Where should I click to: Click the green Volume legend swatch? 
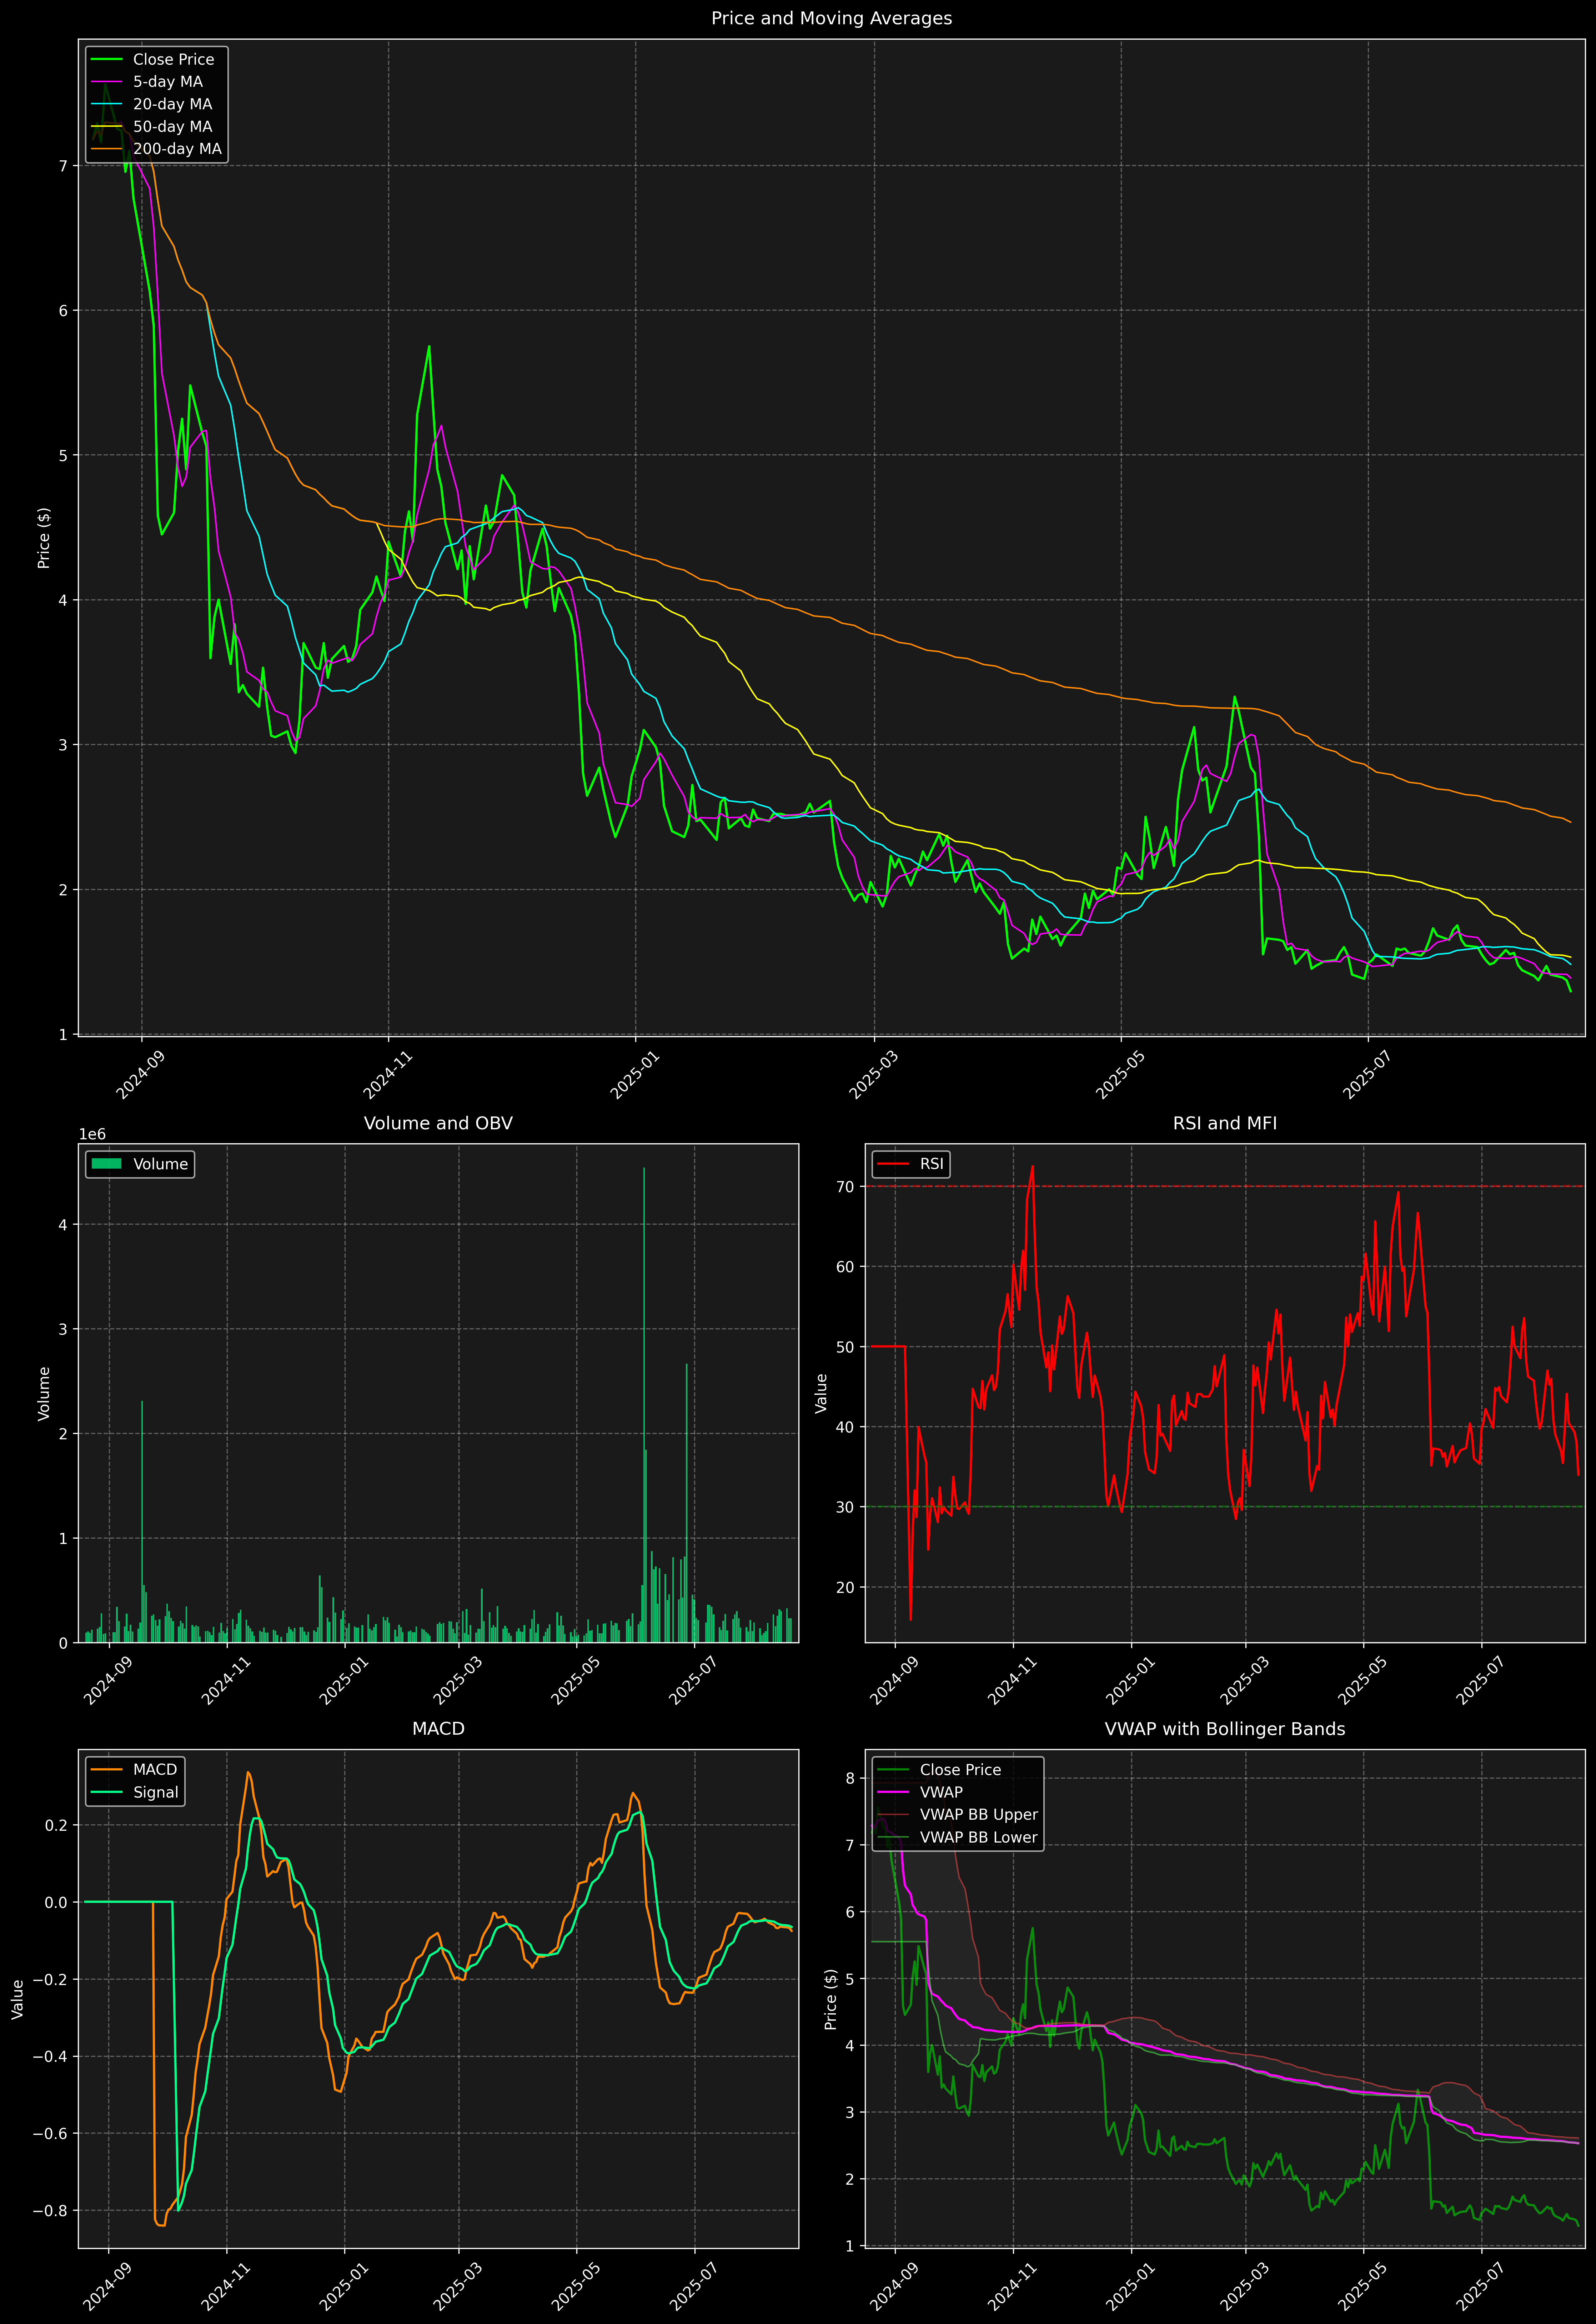[106, 1164]
